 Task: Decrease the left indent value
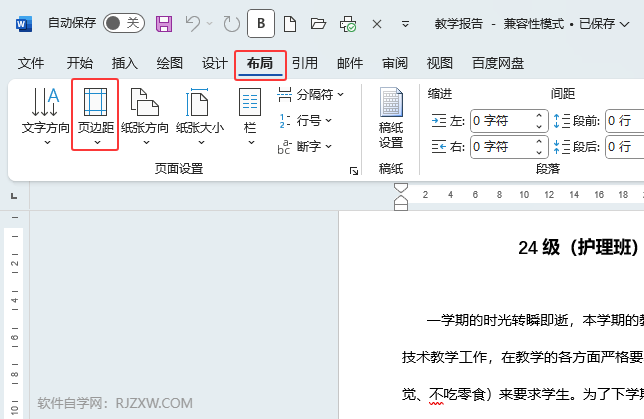coord(539,127)
